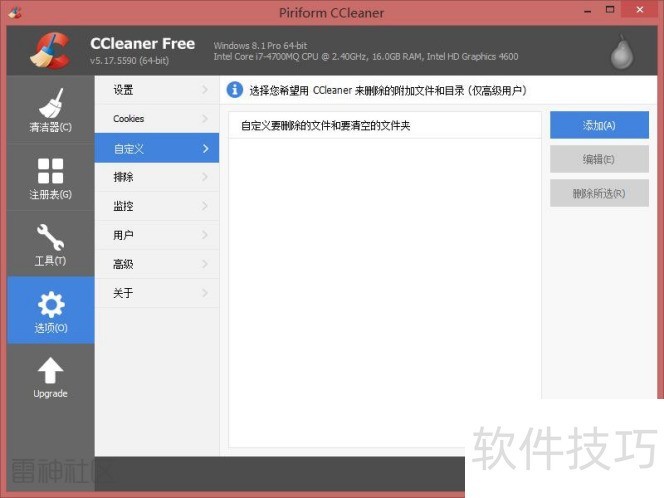
Task: Open the 工具(T) tools section
Action: [50, 244]
